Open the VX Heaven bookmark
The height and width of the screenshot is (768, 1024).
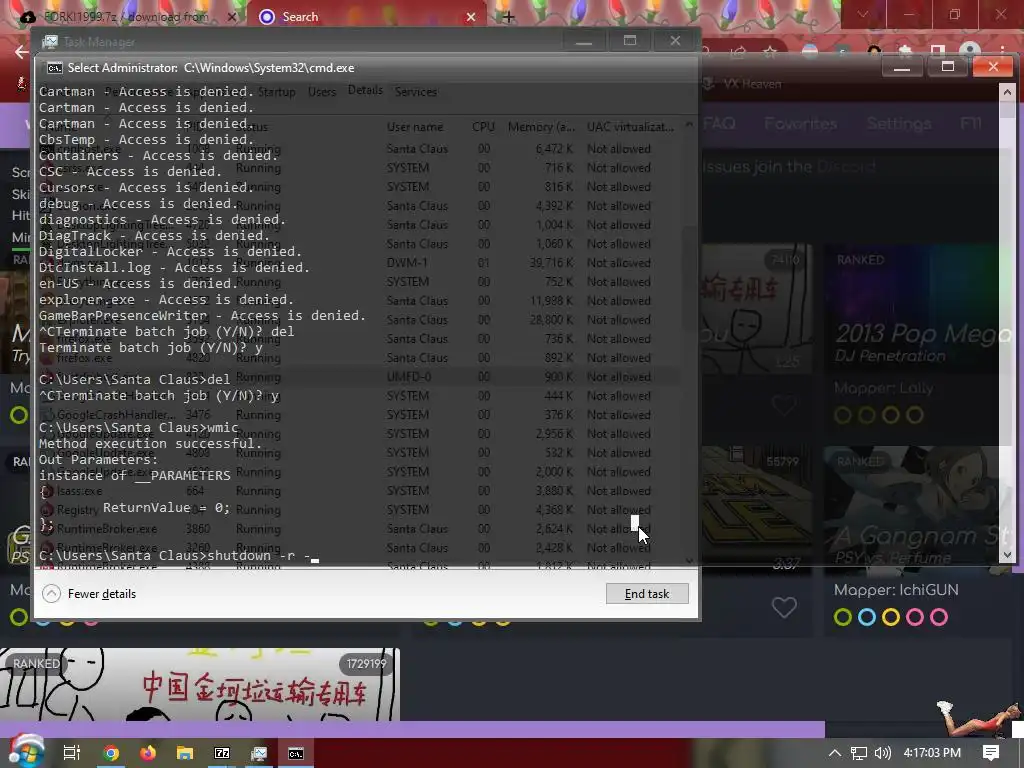pos(744,84)
